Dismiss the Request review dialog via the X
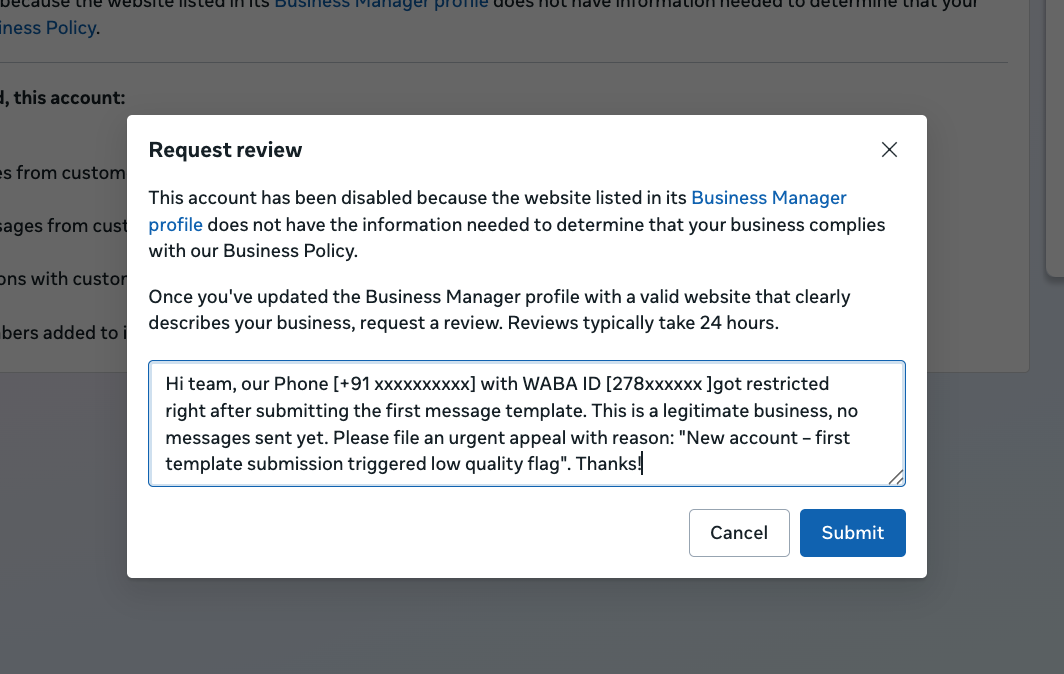This screenshot has width=1064, height=674. click(889, 149)
